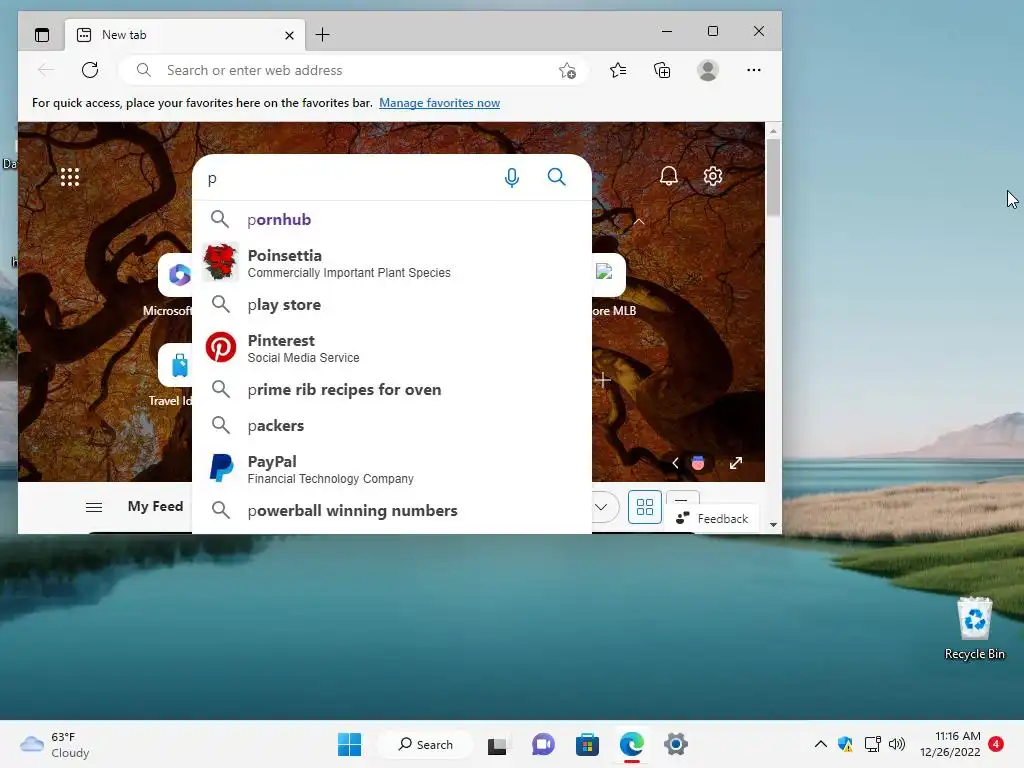This screenshot has height=768, width=1024.
Task: Choose the packers suggestion
Action: [x=392, y=425]
